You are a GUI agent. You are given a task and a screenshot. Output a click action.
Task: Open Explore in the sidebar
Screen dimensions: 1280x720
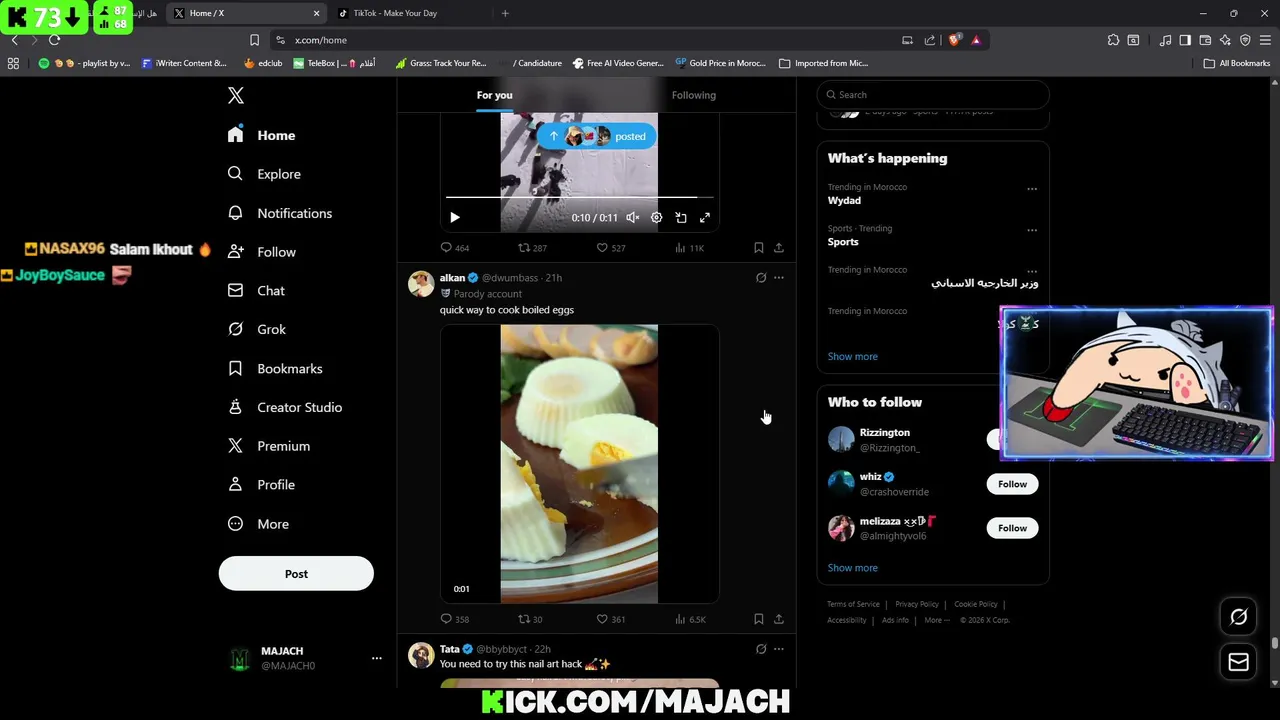264,174
